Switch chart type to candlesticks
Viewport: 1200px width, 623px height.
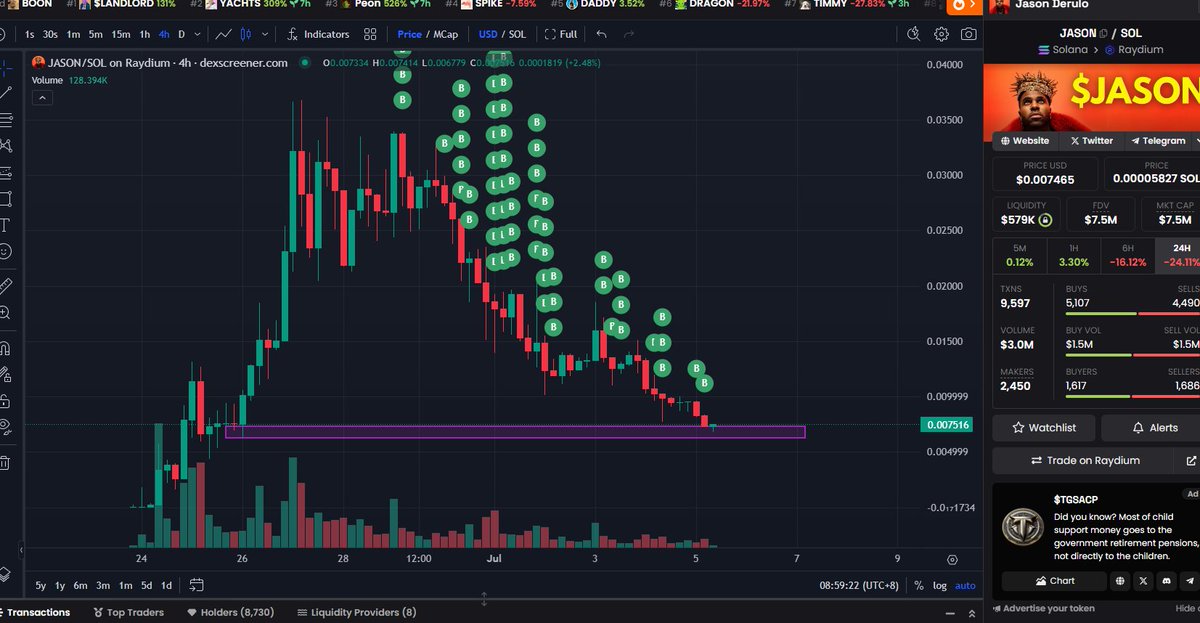click(x=247, y=34)
